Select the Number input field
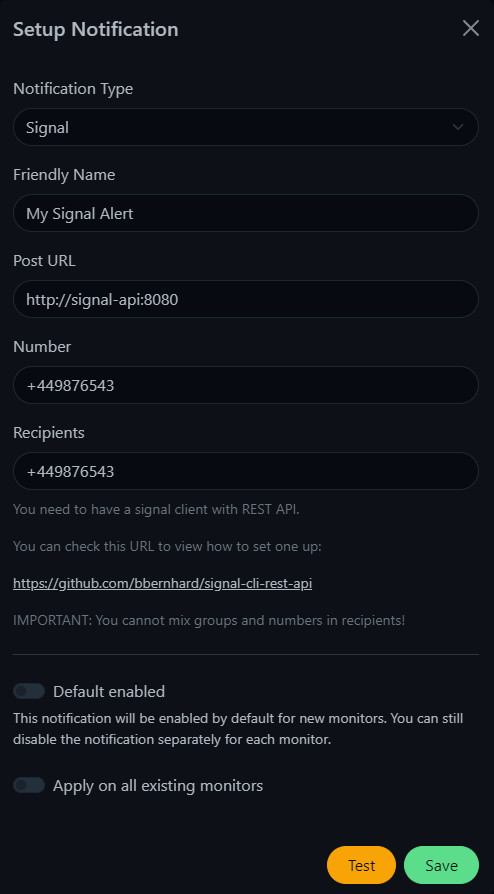494x894 pixels. pyautogui.click(x=246, y=385)
